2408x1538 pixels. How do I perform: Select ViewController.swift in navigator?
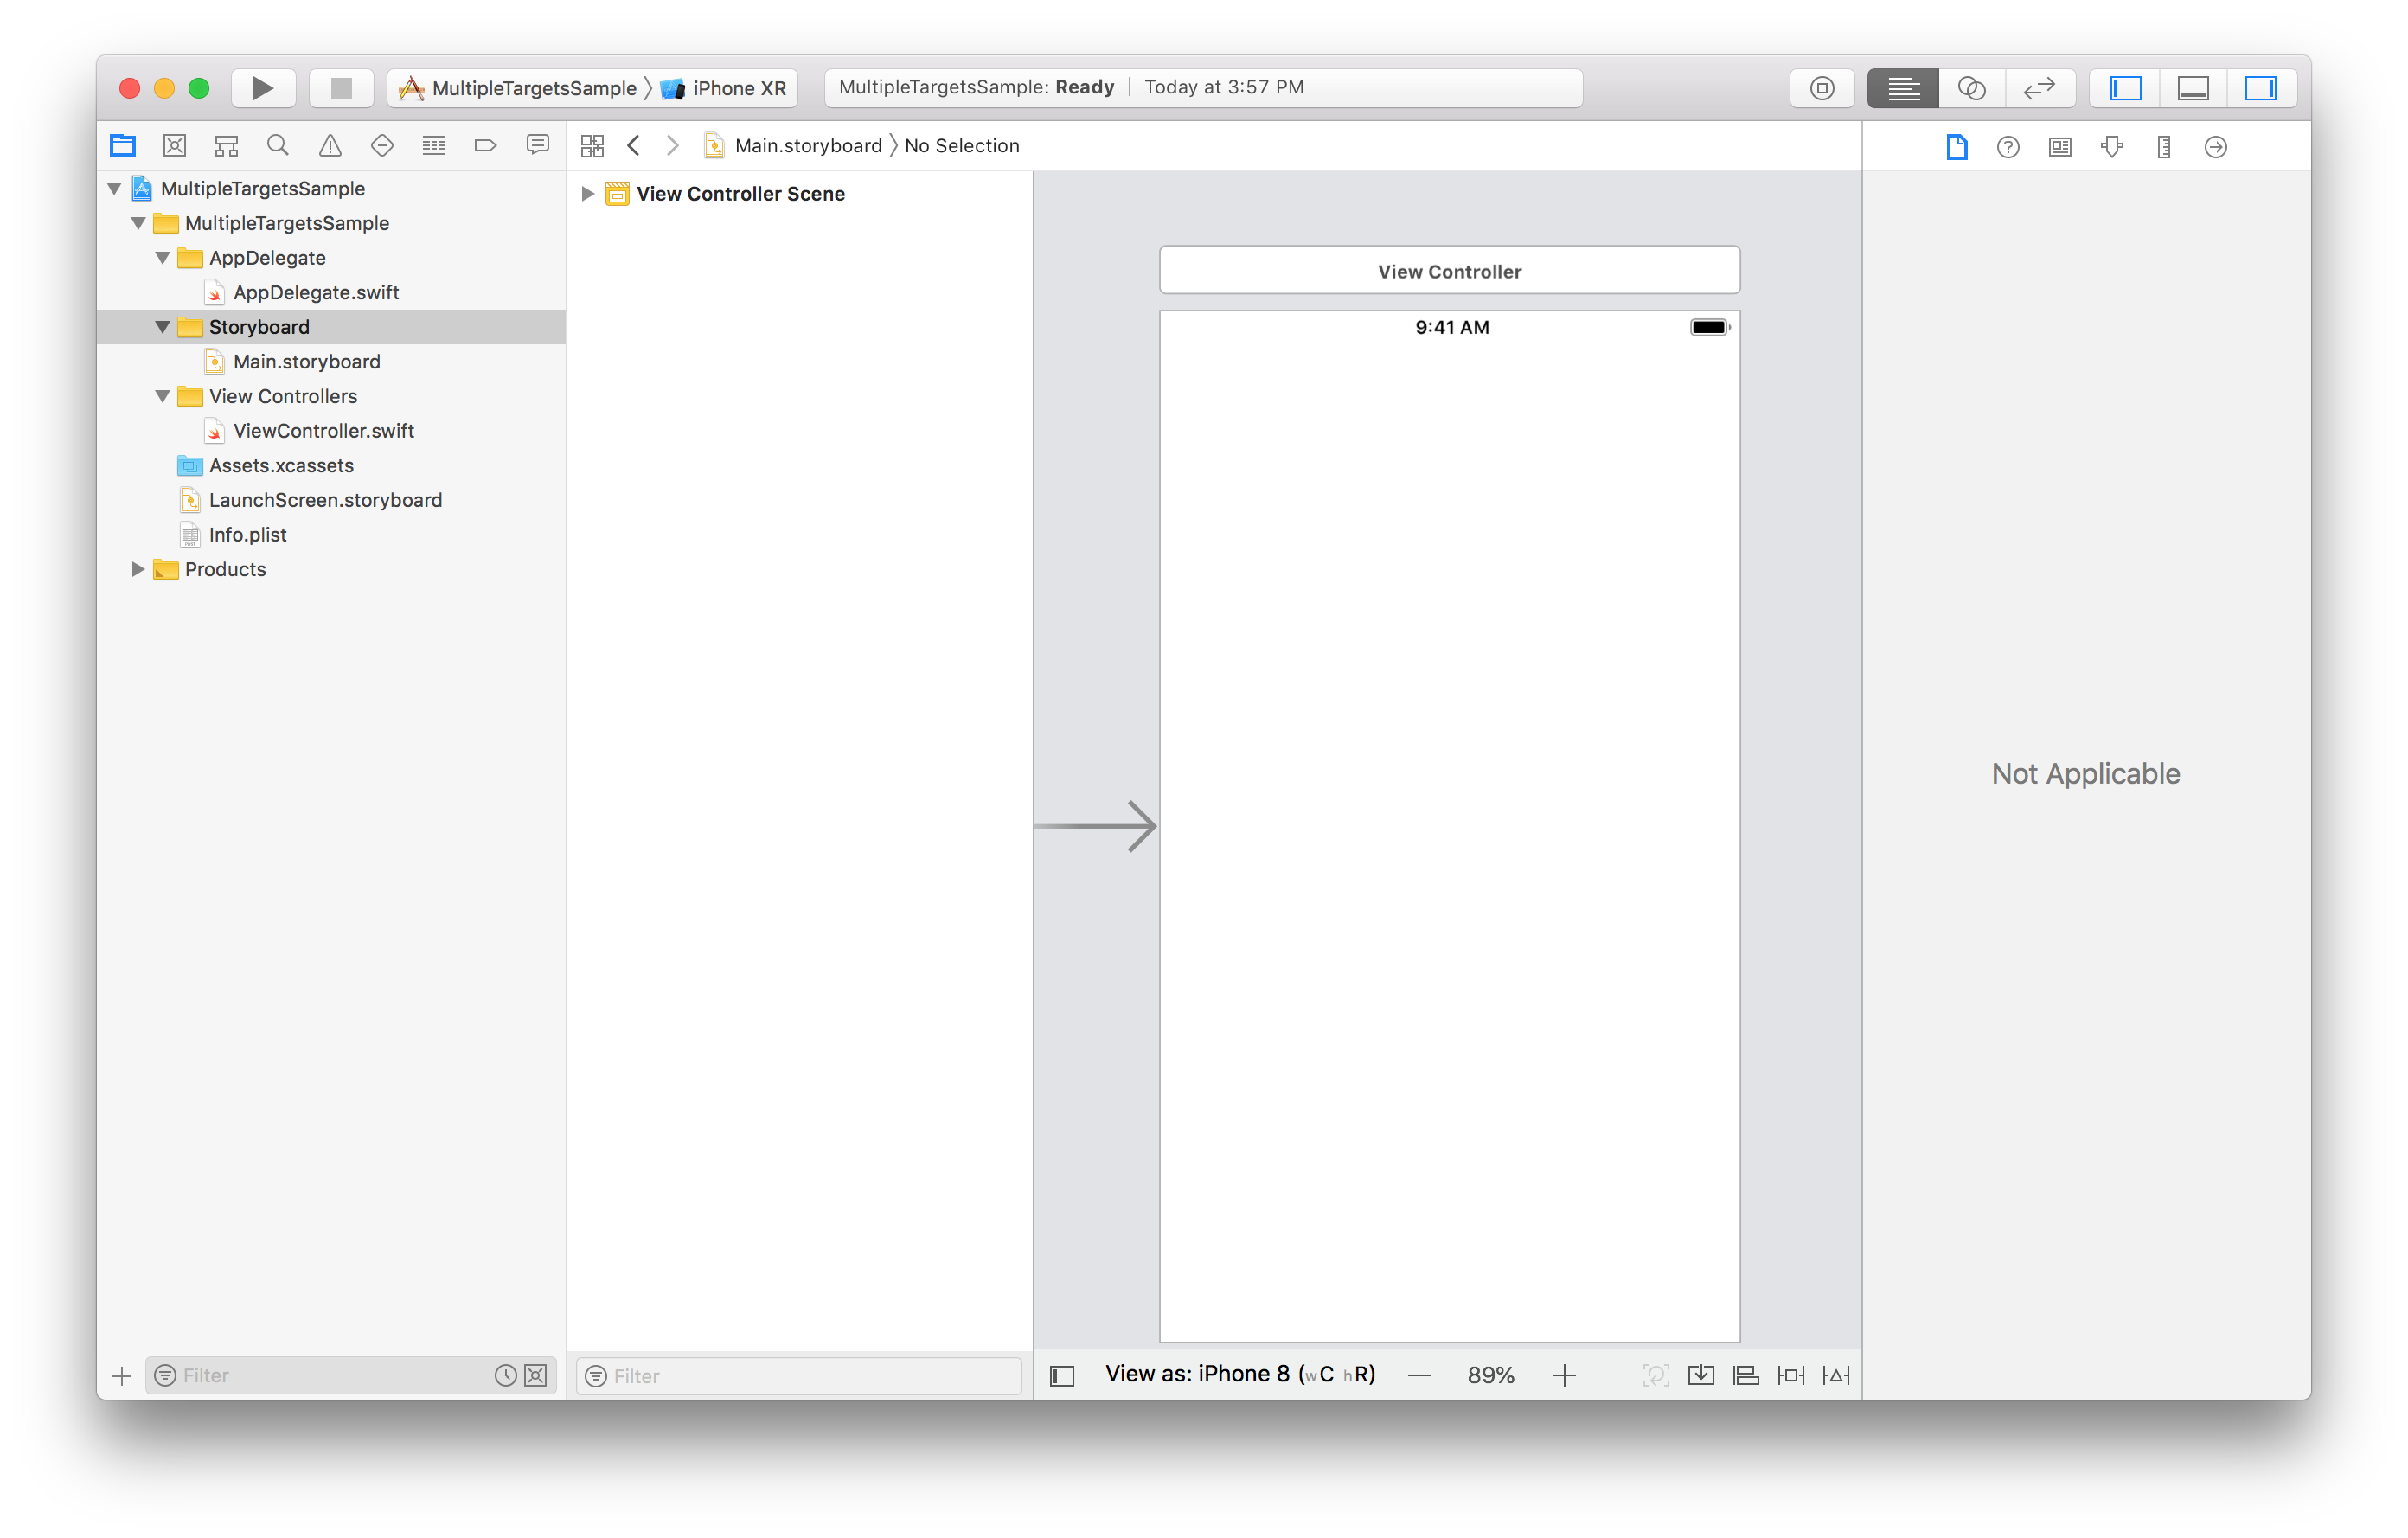tap(324, 430)
